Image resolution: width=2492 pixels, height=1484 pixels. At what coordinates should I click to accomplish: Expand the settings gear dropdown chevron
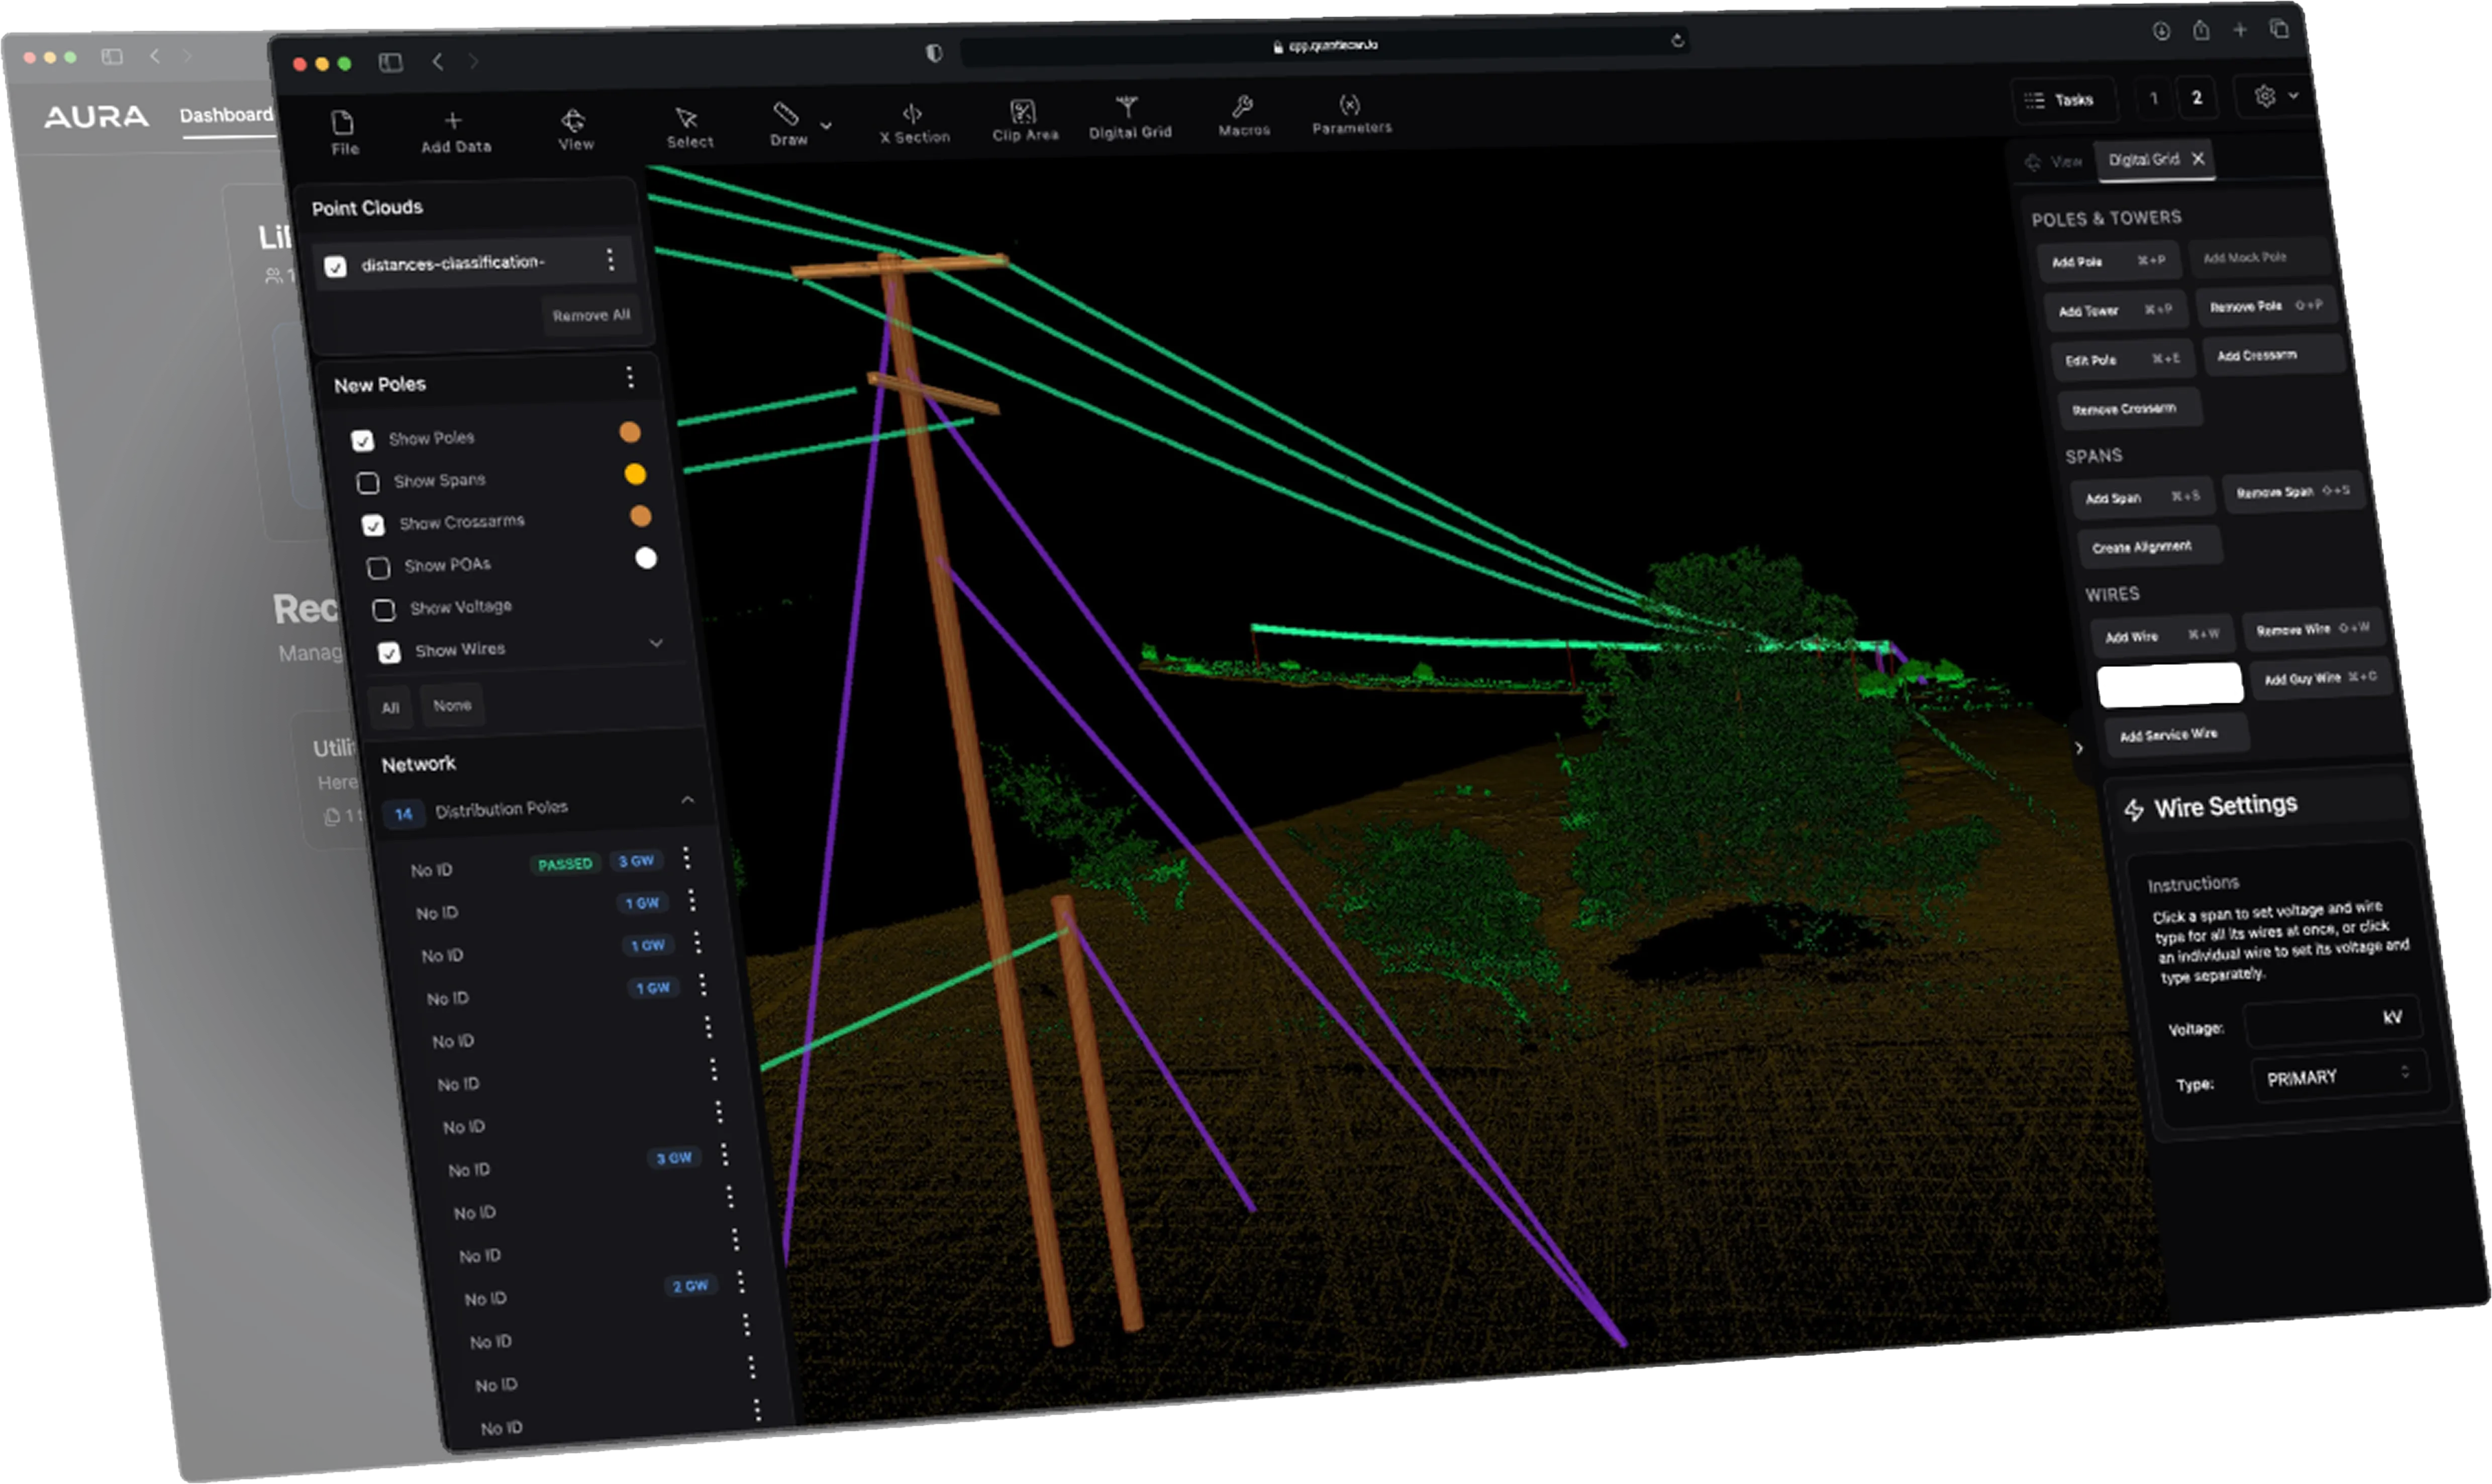[2293, 95]
